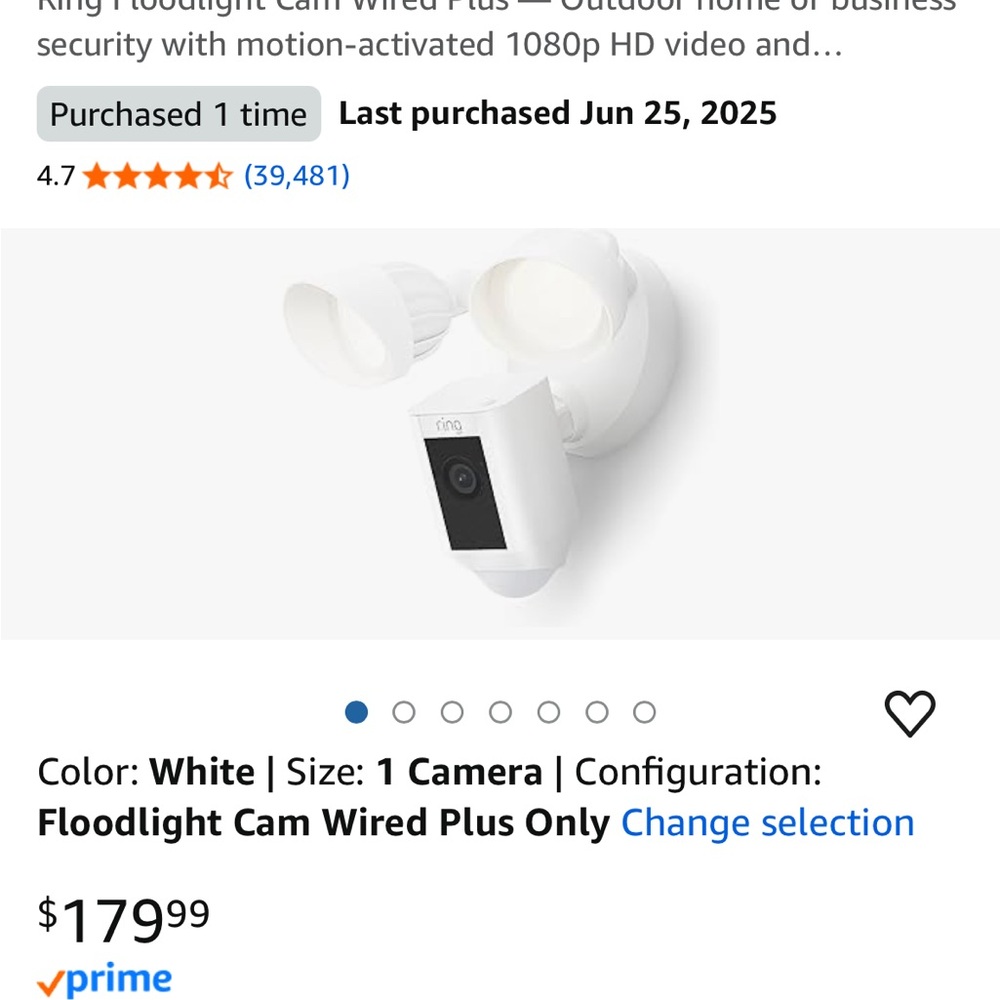Click the orange star rating icons
Image resolution: width=1000 pixels, height=1000 pixels.
point(155,175)
